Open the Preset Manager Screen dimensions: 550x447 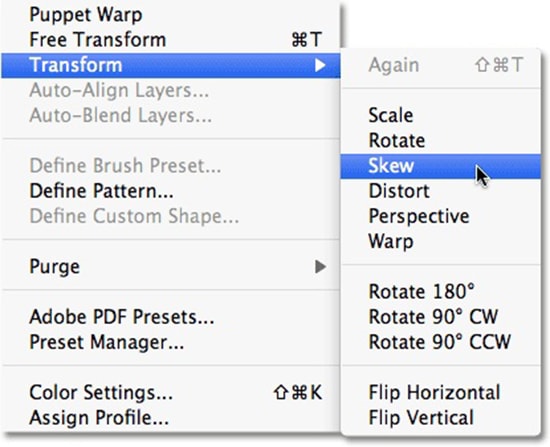[171, 342]
